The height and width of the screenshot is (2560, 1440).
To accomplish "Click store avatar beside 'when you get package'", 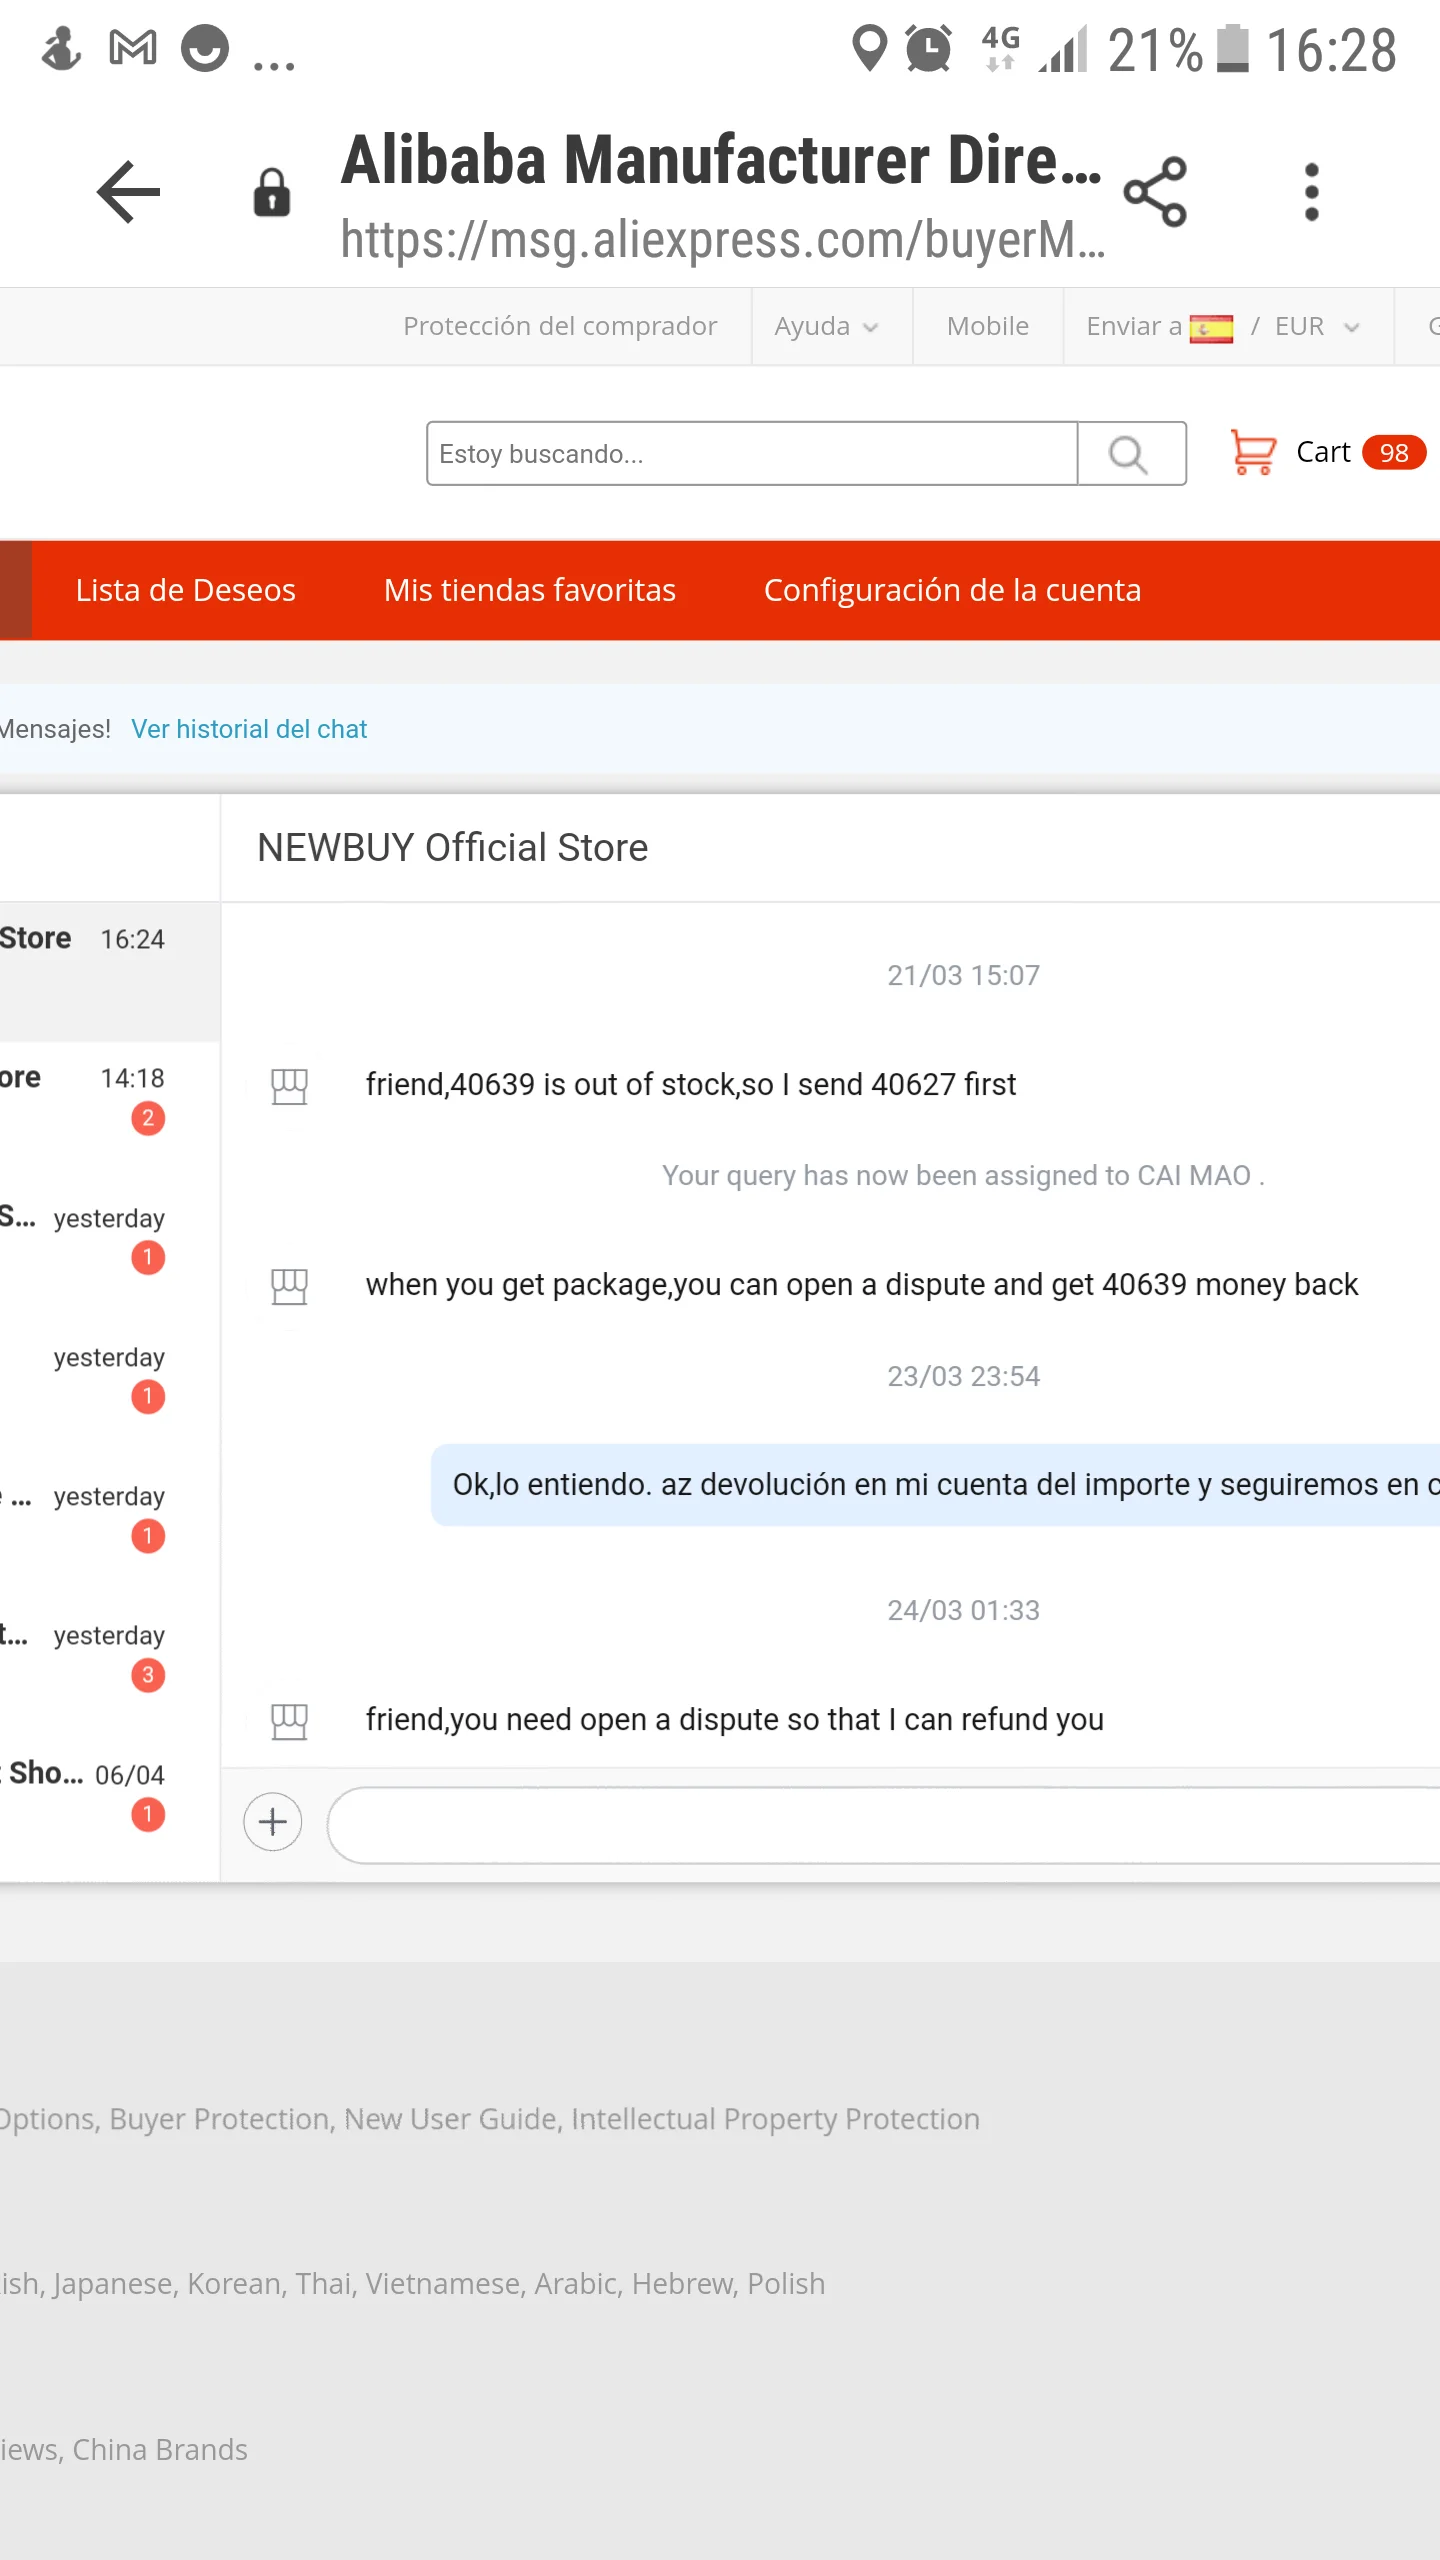I will tap(289, 1286).
